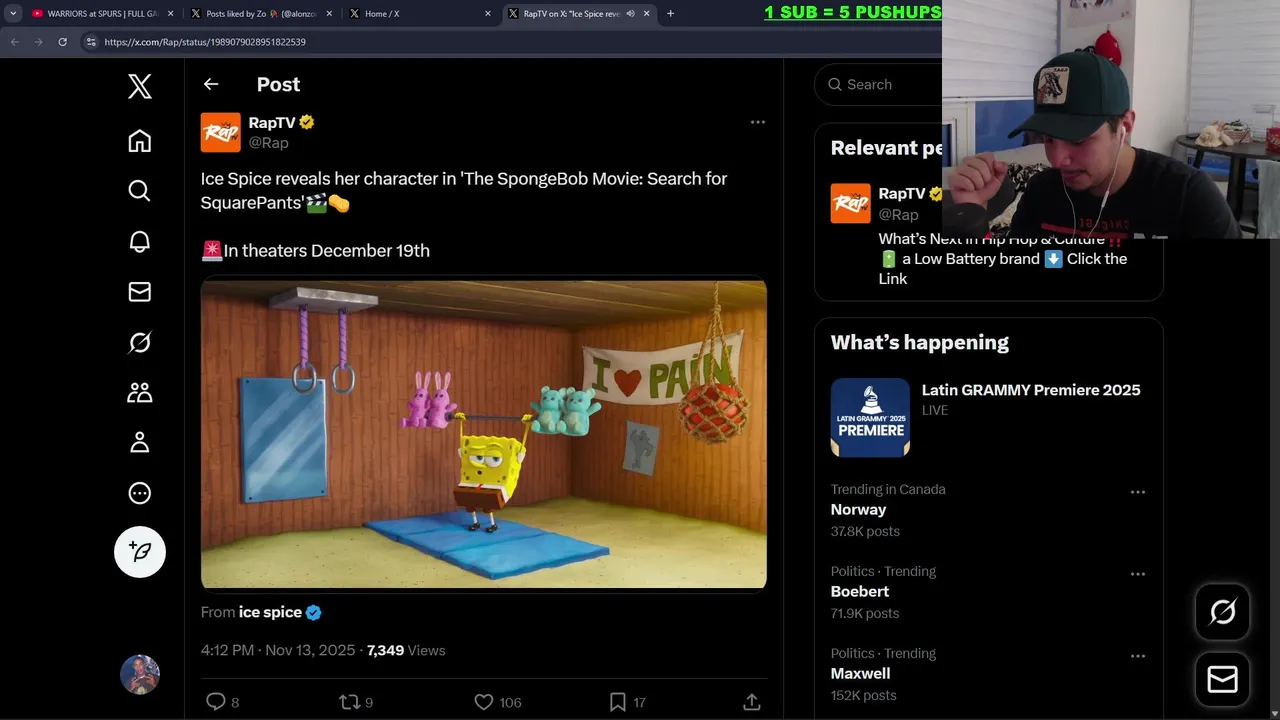Open more options for Maxwell trend

click(1138, 656)
